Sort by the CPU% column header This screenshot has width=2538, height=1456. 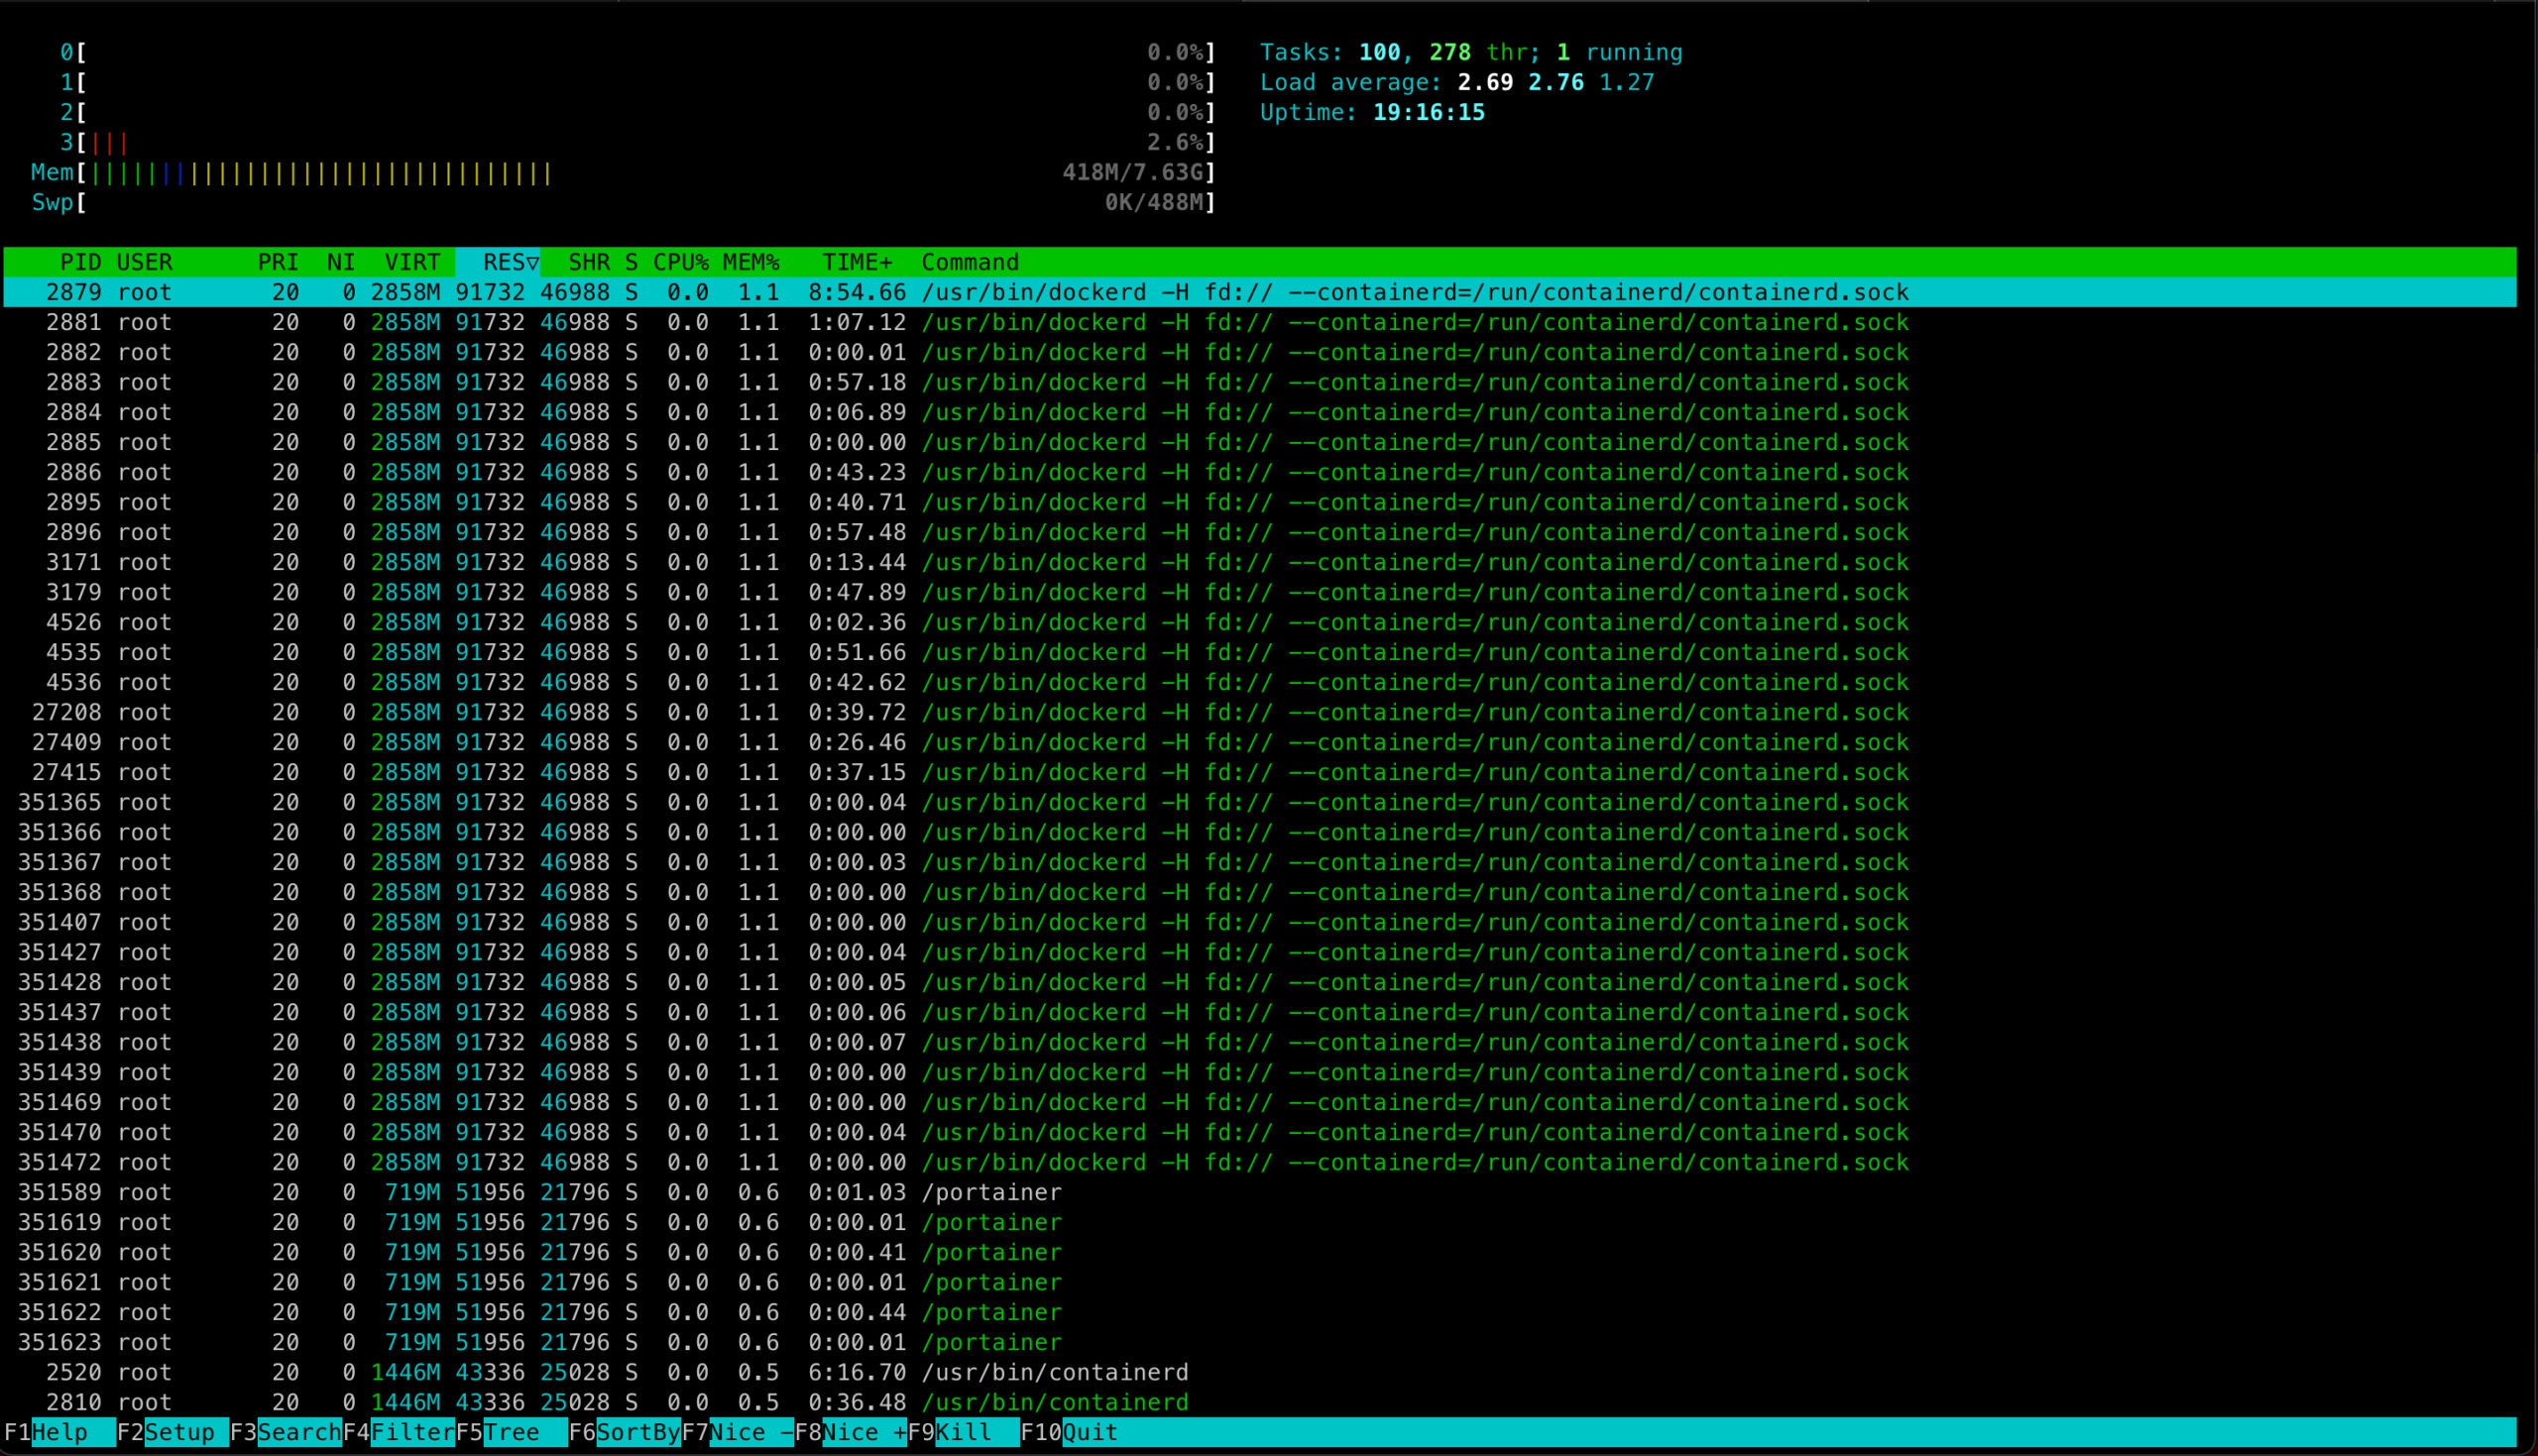(x=681, y=262)
